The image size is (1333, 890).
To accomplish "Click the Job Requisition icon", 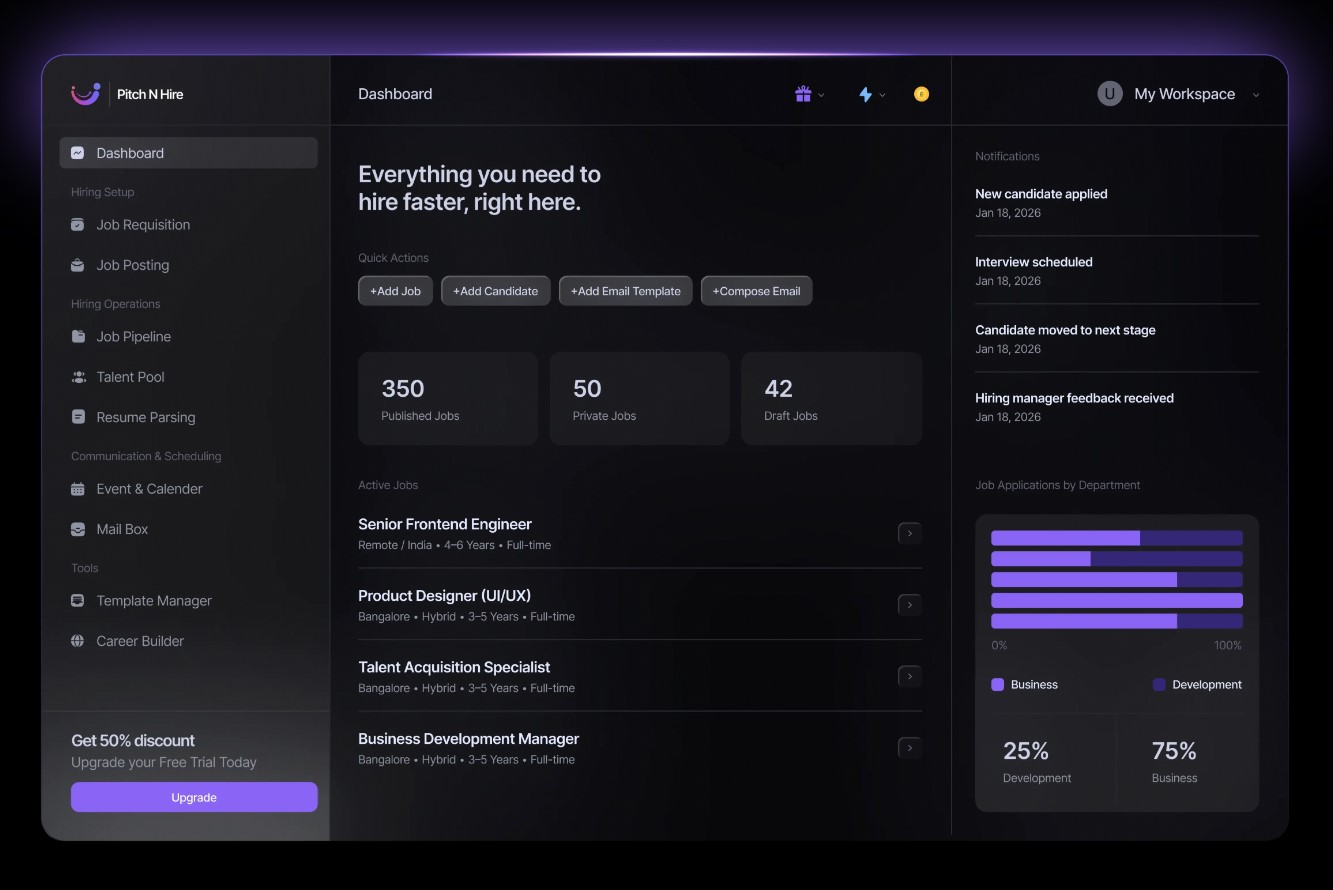I will (77, 225).
